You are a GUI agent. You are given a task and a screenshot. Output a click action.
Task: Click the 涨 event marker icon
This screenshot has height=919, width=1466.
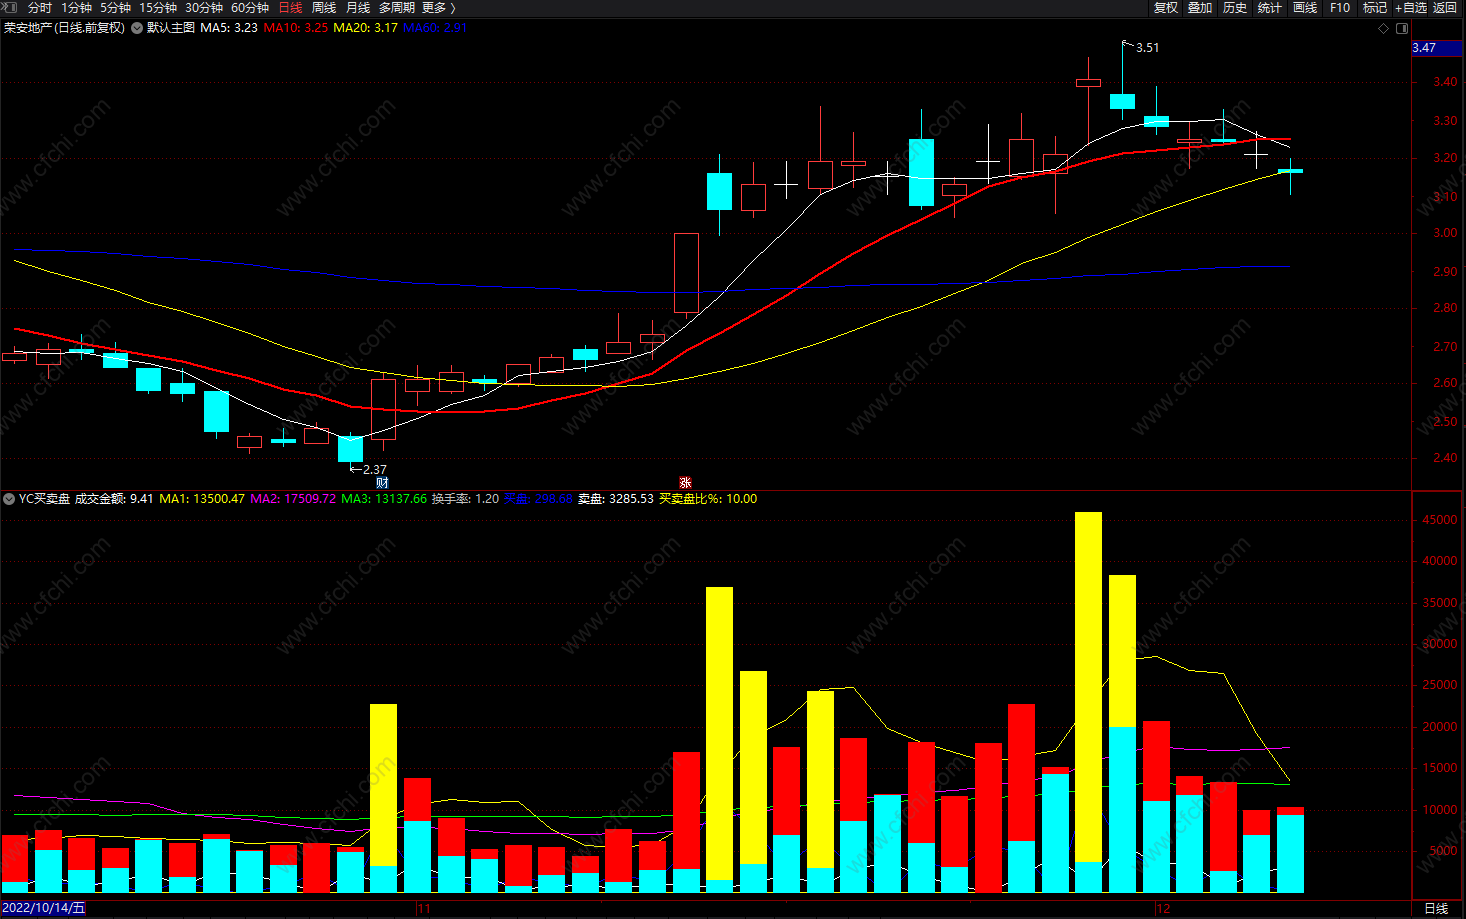click(x=685, y=483)
